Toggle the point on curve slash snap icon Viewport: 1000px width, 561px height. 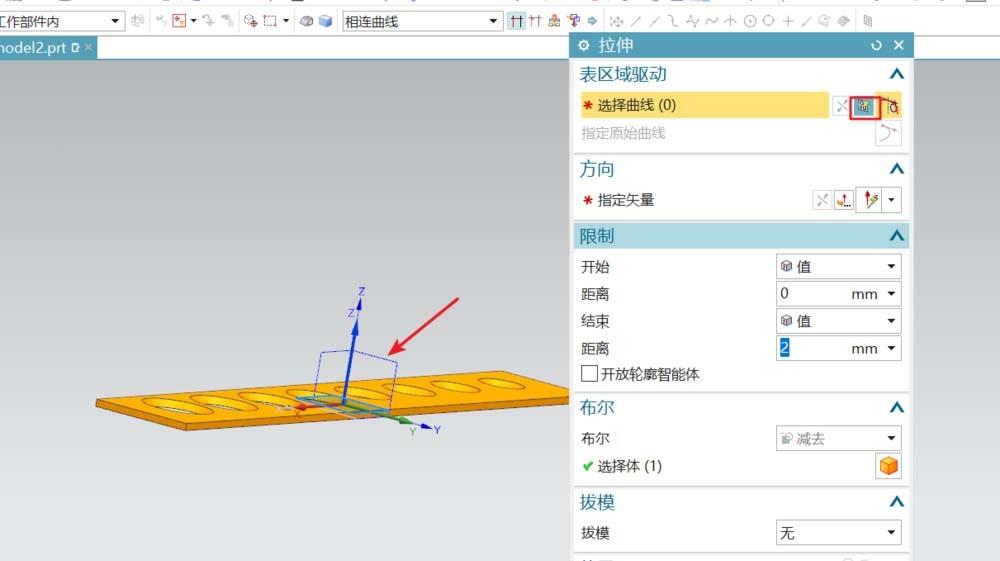806,21
